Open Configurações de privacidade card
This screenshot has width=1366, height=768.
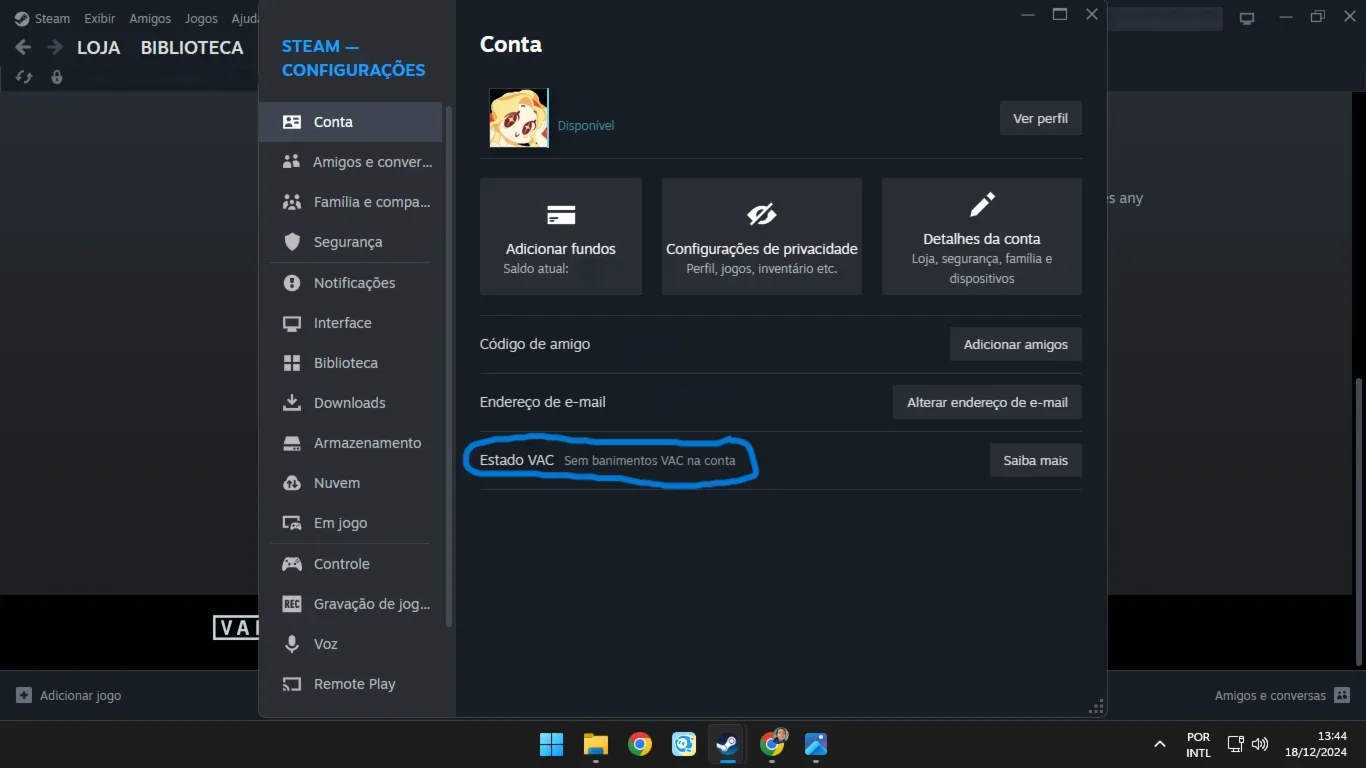pos(762,237)
